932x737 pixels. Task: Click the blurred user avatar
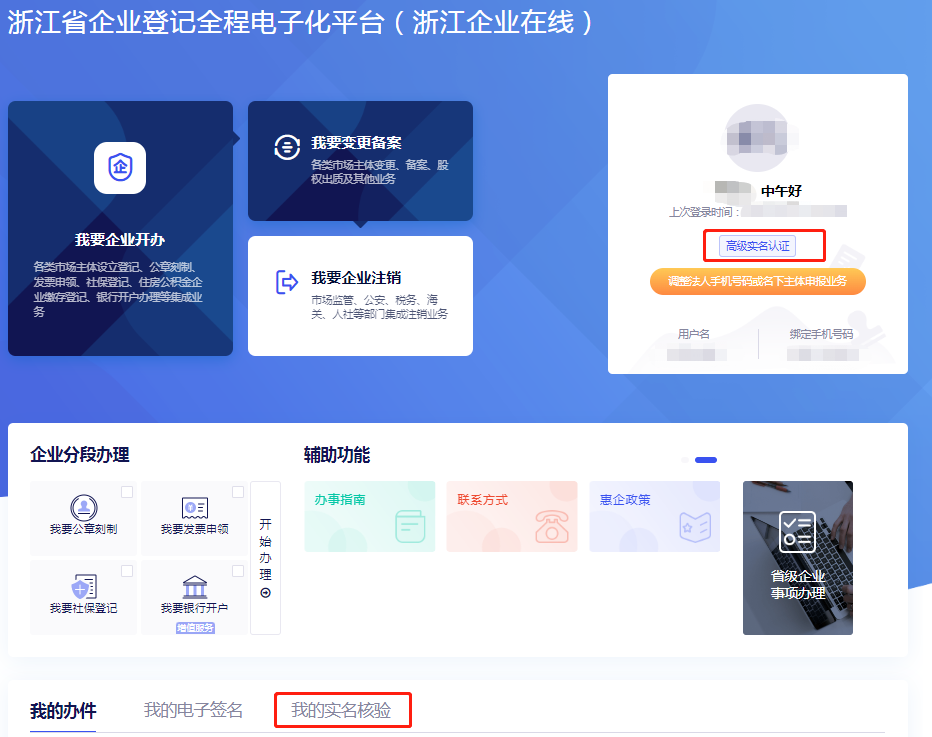(757, 138)
